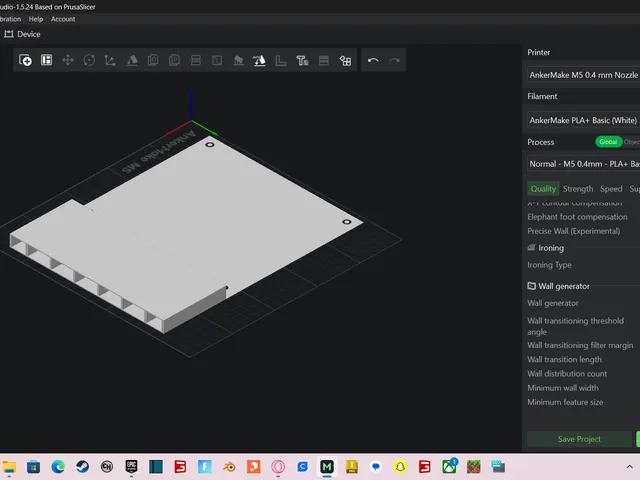Screen dimensions: 640x480
Task: Open Steam from the taskbar
Action: (x=82, y=466)
